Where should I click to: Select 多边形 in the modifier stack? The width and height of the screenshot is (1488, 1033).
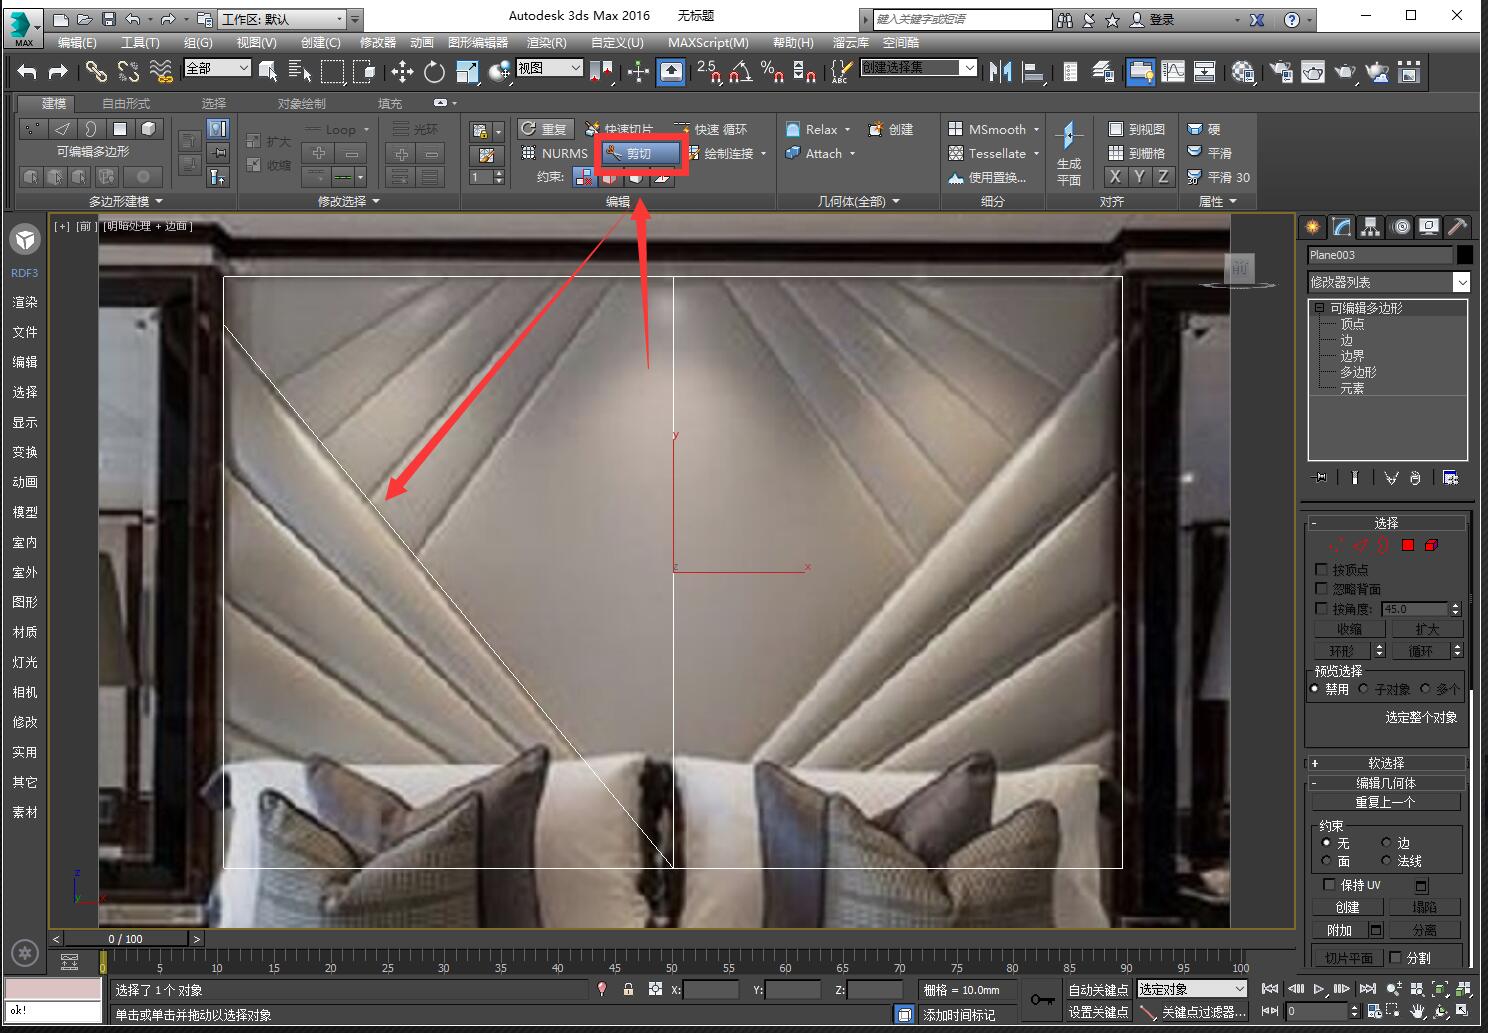coord(1358,372)
